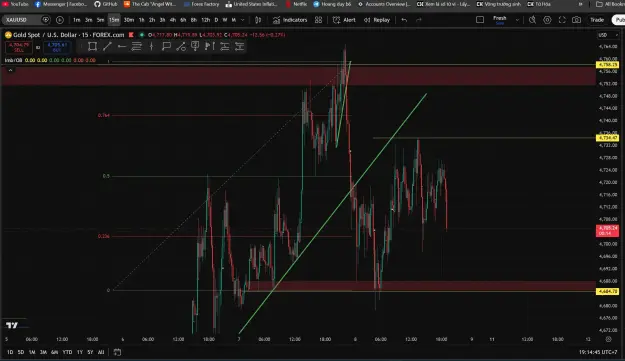Take a chart snapshot with camera icon
This screenshot has height=361, width=625.
click(x=576, y=20)
